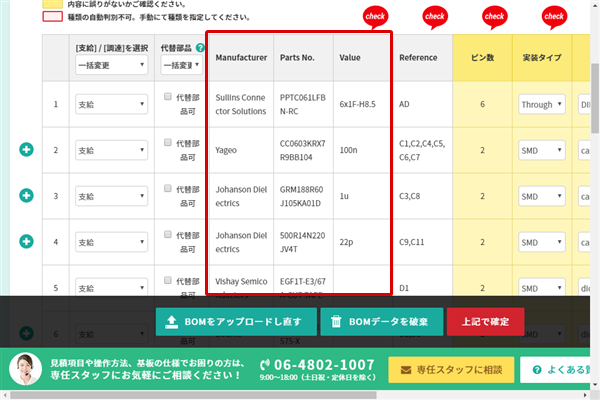The height and width of the screenshot is (400, 600).
Task: Click the horizontal scrollbar at the bottom
Action: (x=193, y=395)
